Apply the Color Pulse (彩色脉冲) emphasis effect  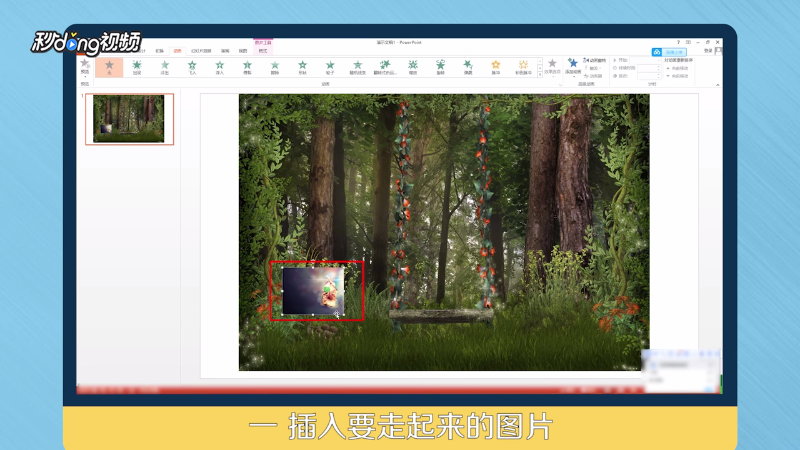(x=523, y=67)
